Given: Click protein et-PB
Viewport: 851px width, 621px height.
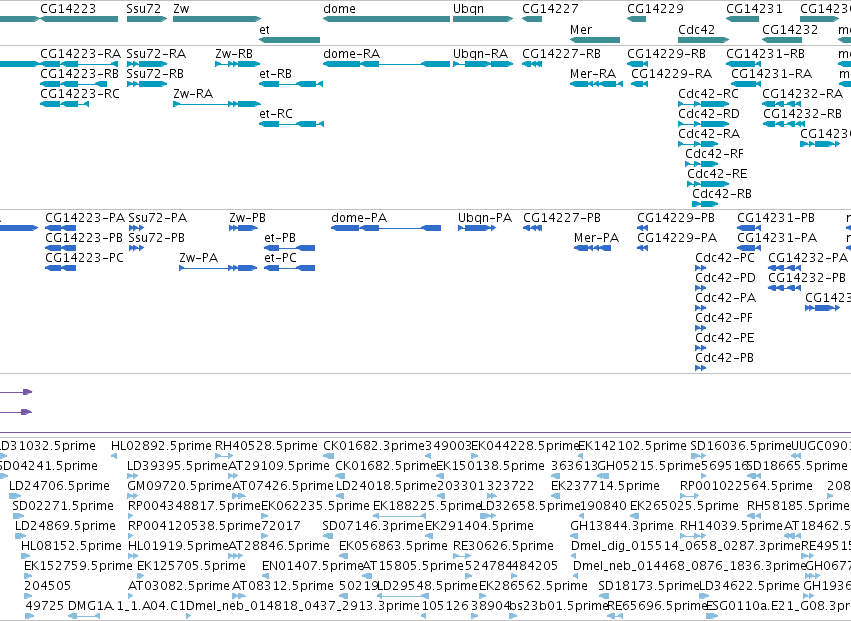Looking at the screenshot, I should 280,238.
